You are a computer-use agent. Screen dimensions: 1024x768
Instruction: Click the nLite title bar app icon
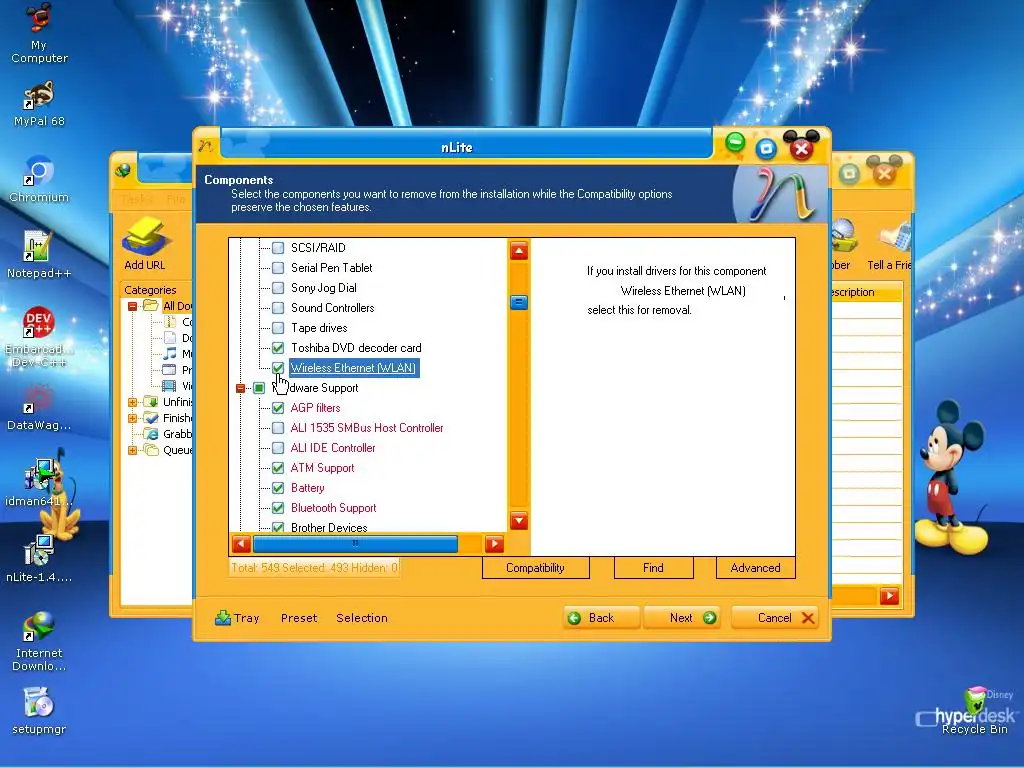(206, 146)
